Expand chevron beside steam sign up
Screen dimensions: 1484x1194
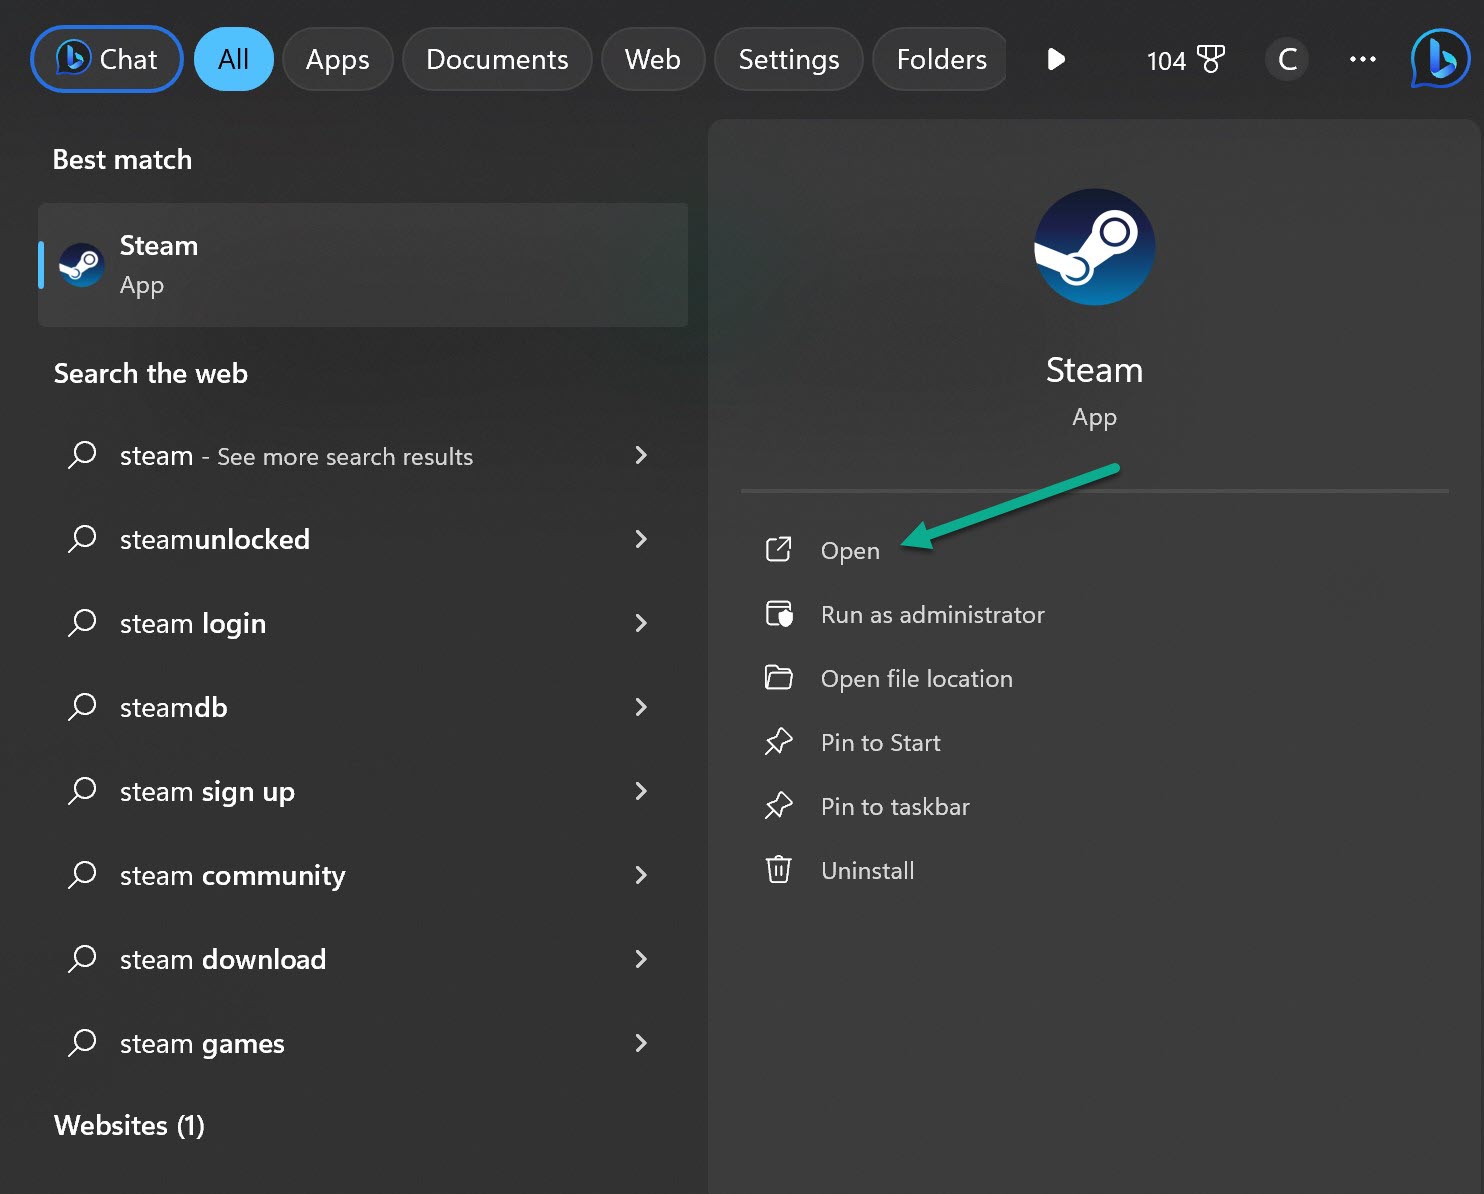[641, 791]
